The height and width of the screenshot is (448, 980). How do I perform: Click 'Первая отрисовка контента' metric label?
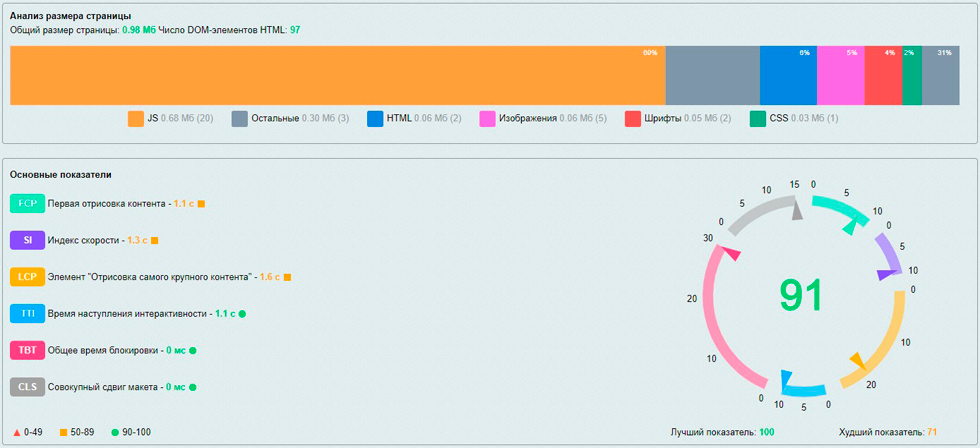(x=107, y=204)
